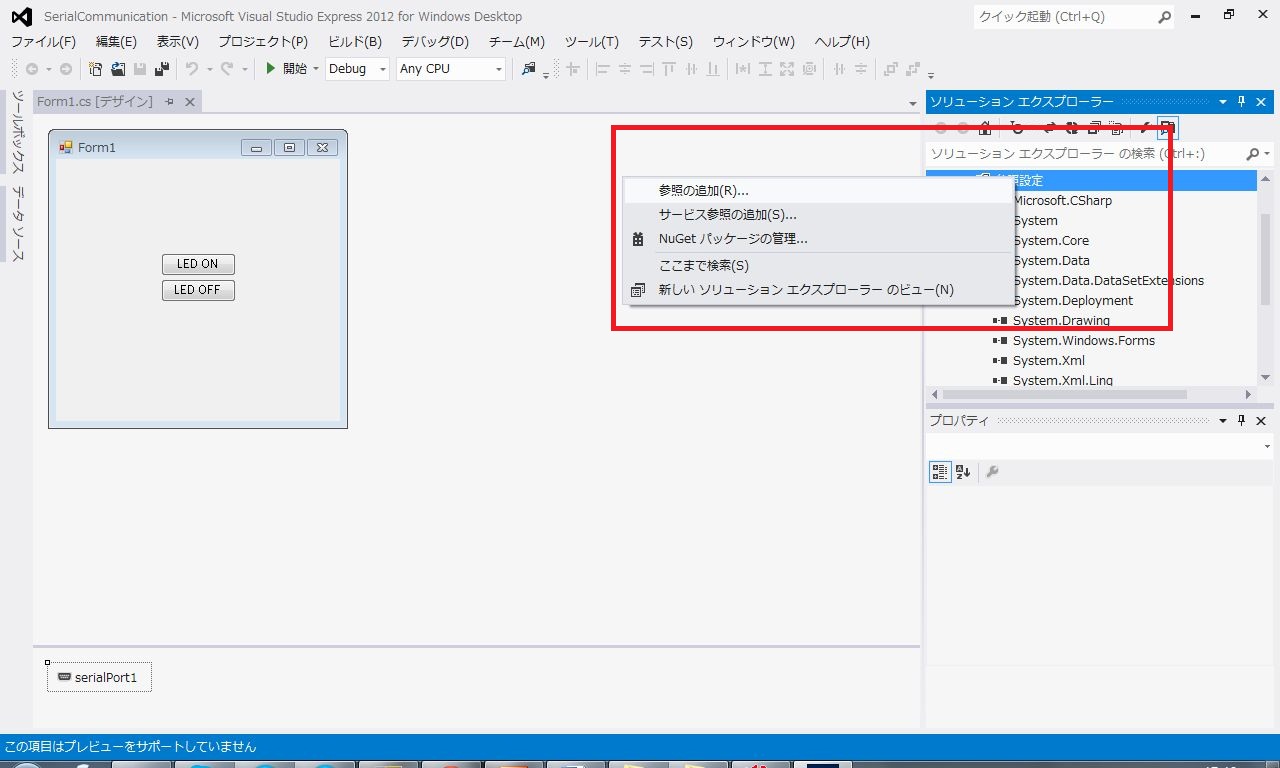Open the active documents list dropdown
Screen dimensions: 1280x768
(912, 104)
